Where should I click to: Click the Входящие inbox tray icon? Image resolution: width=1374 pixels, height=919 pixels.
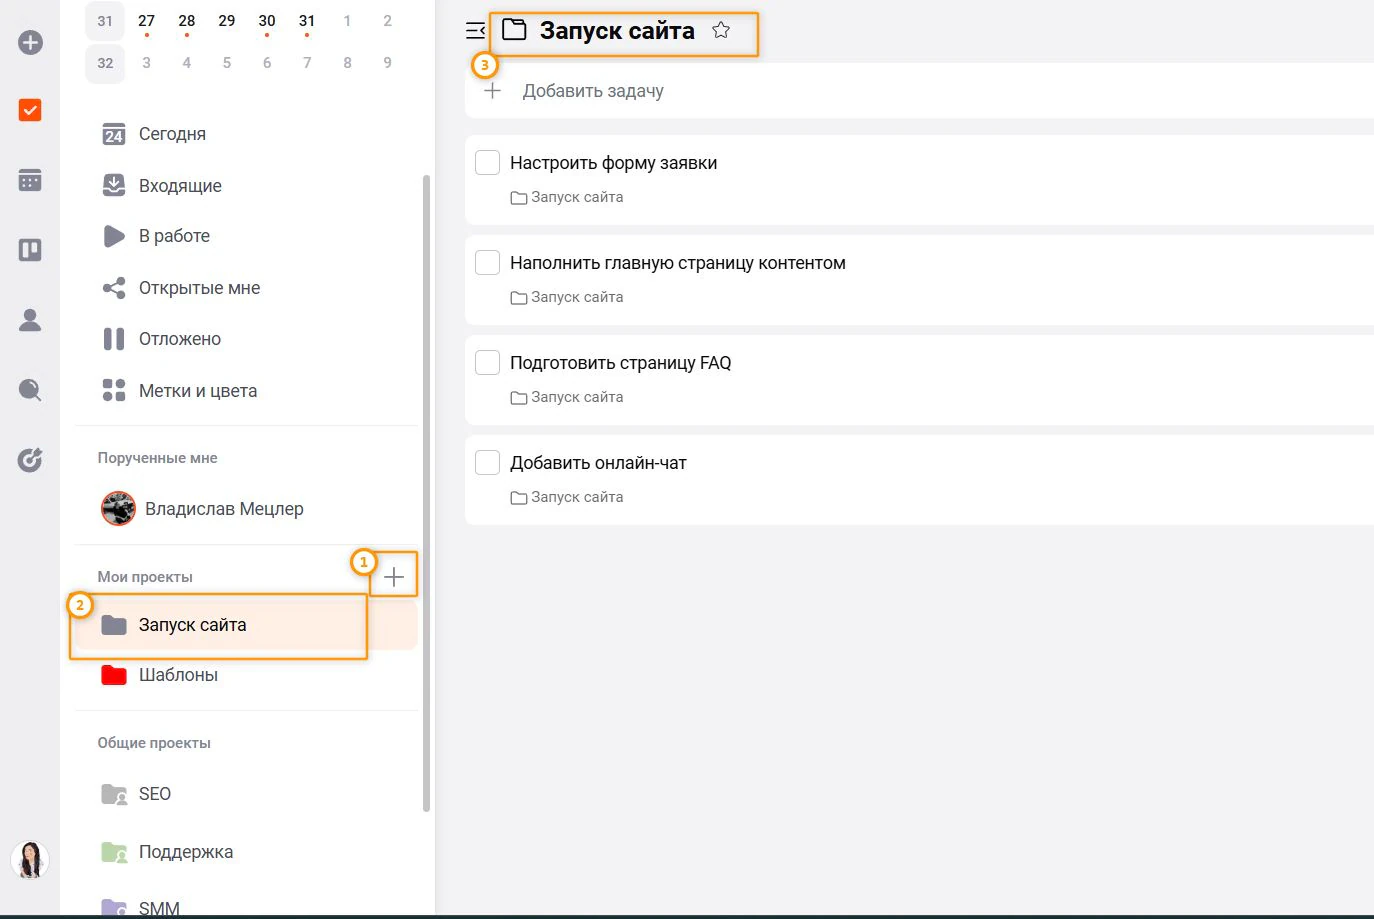pos(114,185)
